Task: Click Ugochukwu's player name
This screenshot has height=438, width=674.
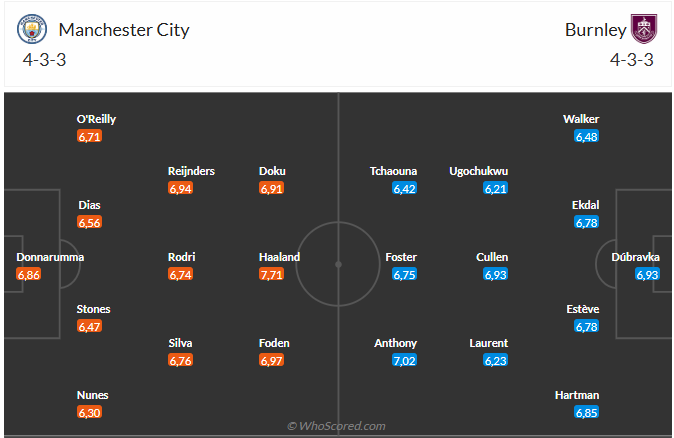Action: pos(479,171)
